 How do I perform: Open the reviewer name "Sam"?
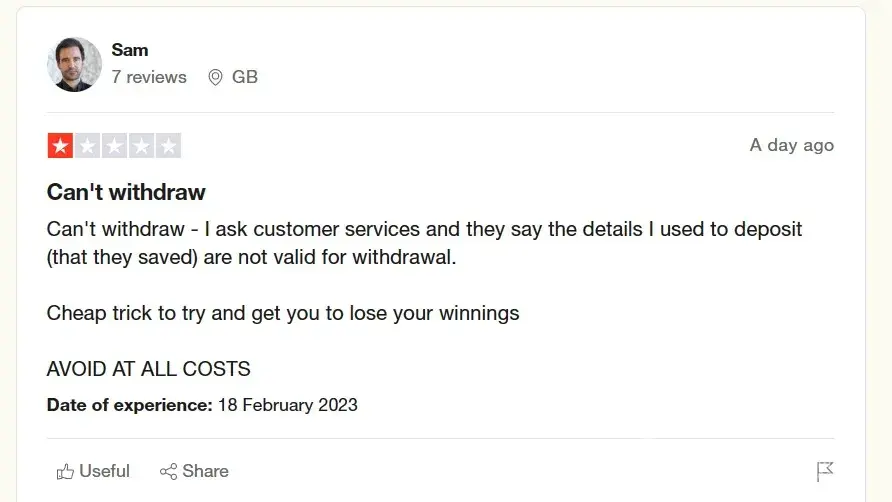(x=130, y=49)
